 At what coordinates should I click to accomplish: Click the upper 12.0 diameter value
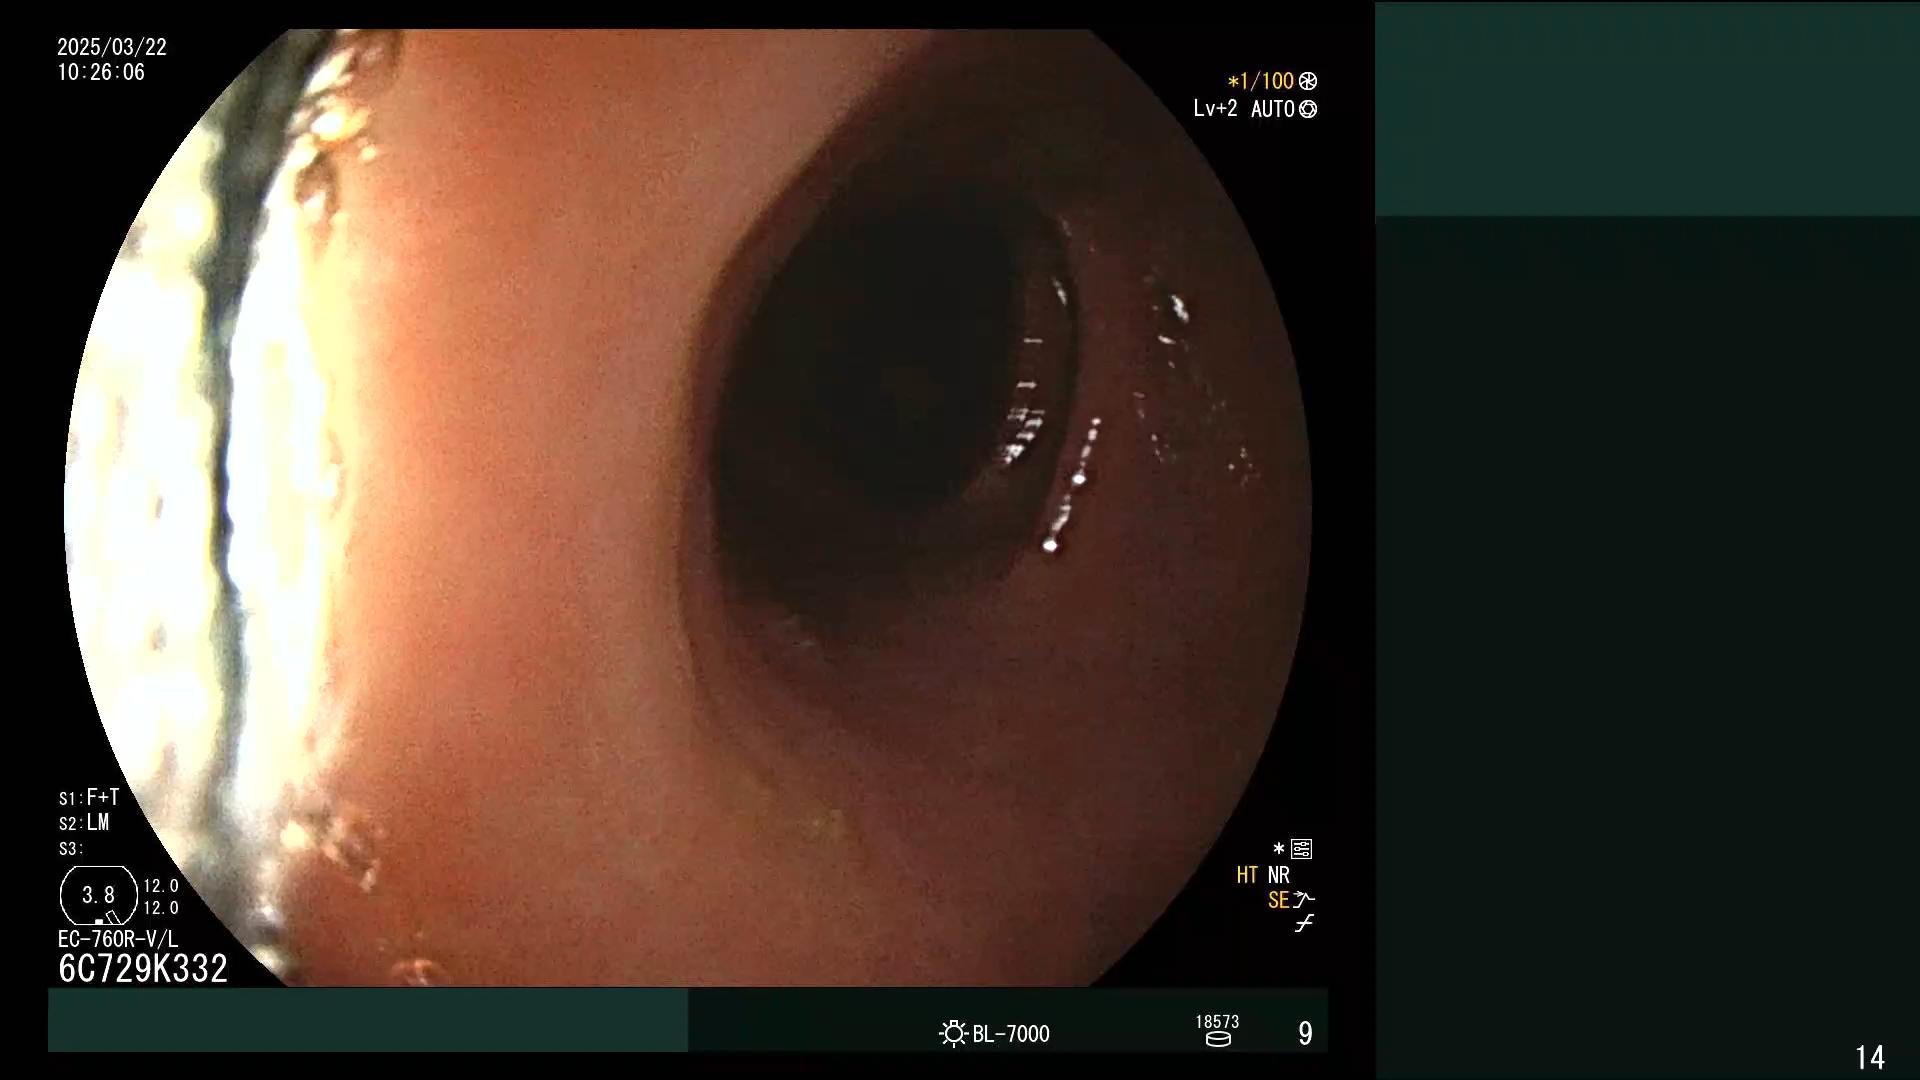pyautogui.click(x=161, y=886)
